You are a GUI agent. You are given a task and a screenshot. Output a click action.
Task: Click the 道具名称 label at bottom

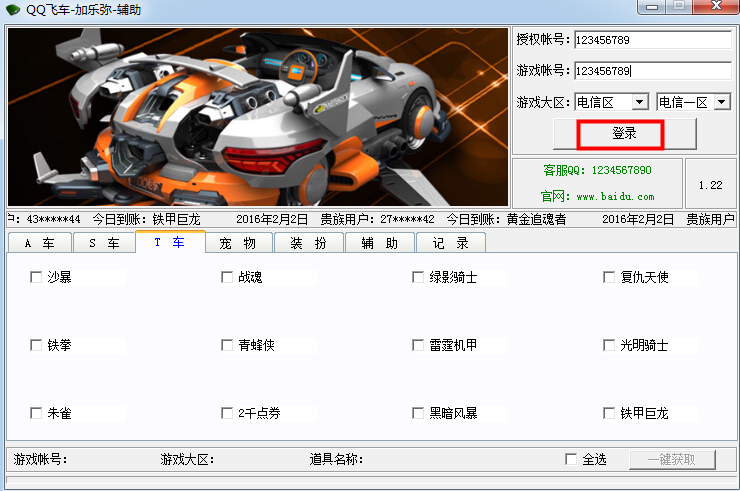(x=336, y=459)
